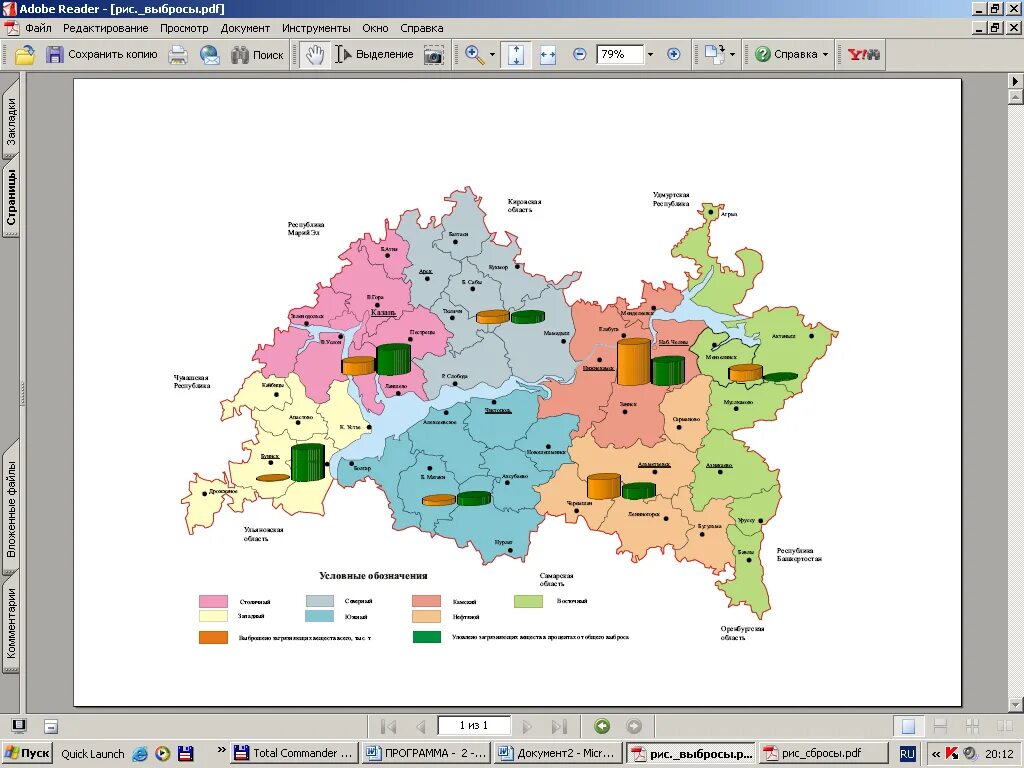Click the vertical scrollbar up arrow
1024x768 pixels.
click(1016, 97)
